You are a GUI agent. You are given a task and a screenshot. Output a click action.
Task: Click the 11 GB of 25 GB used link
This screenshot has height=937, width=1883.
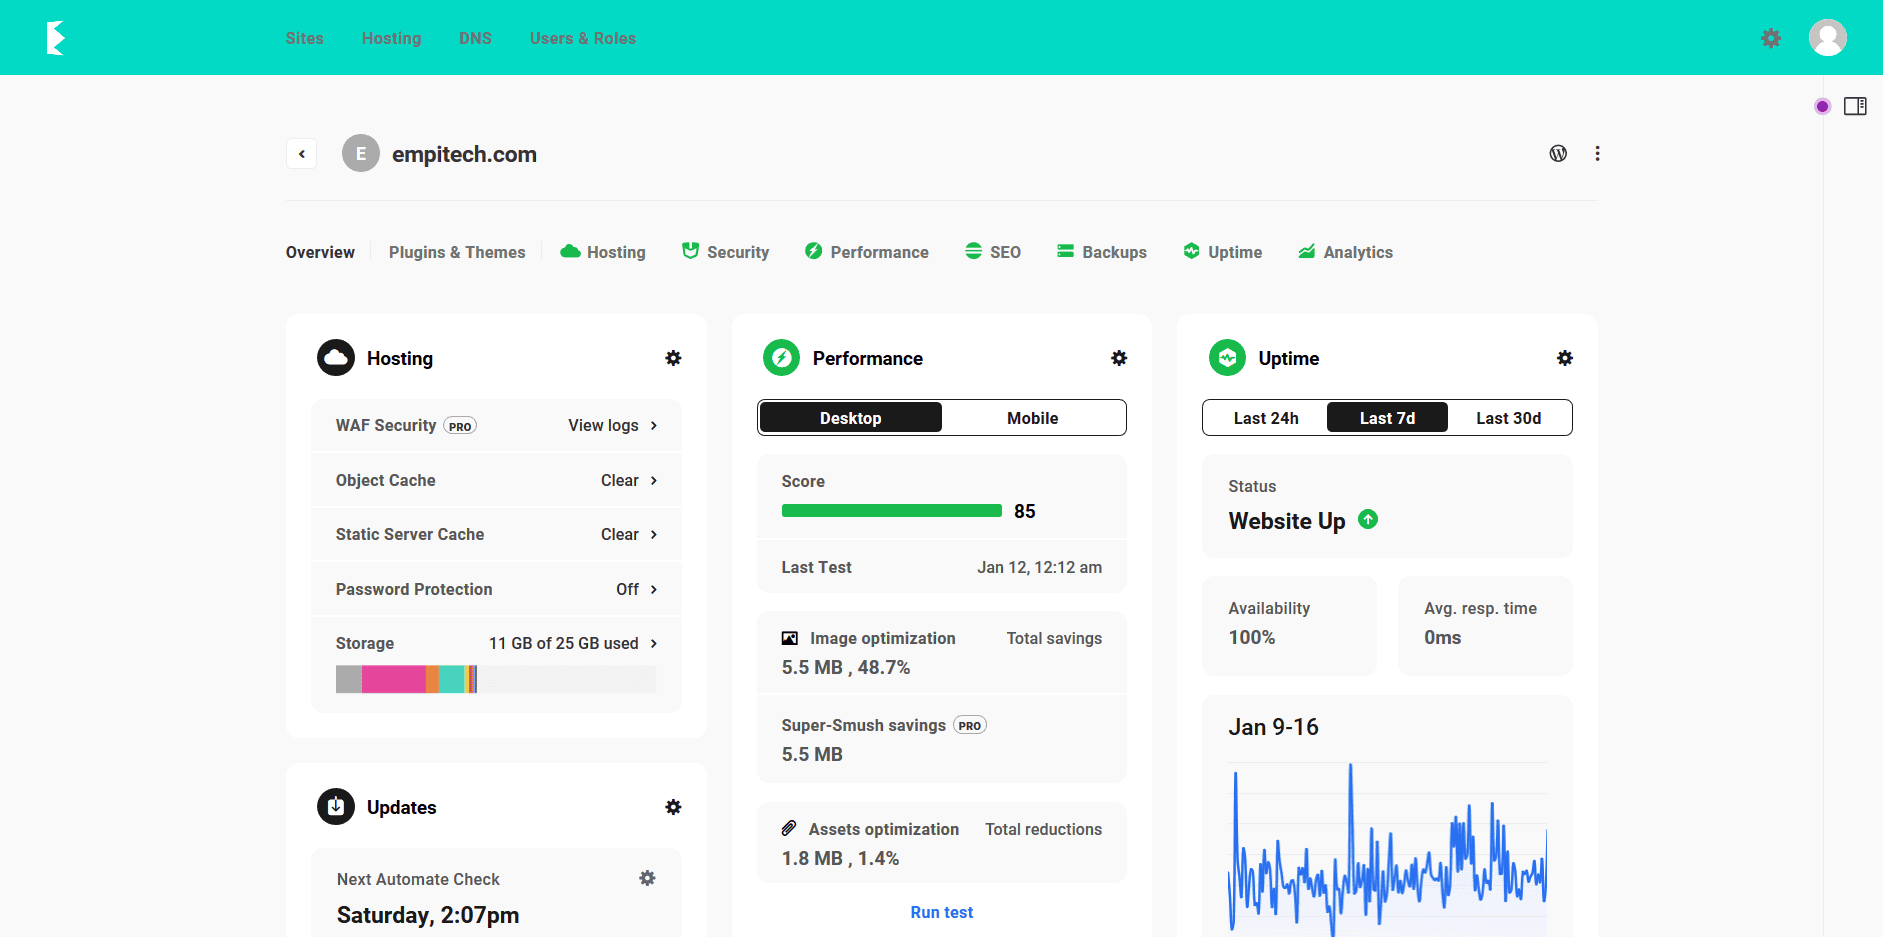(x=563, y=644)
